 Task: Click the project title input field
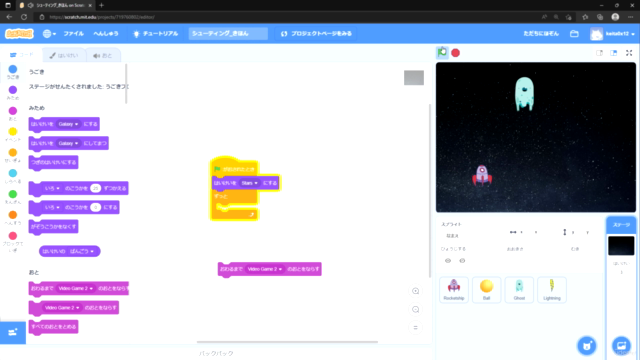(228, 33)
